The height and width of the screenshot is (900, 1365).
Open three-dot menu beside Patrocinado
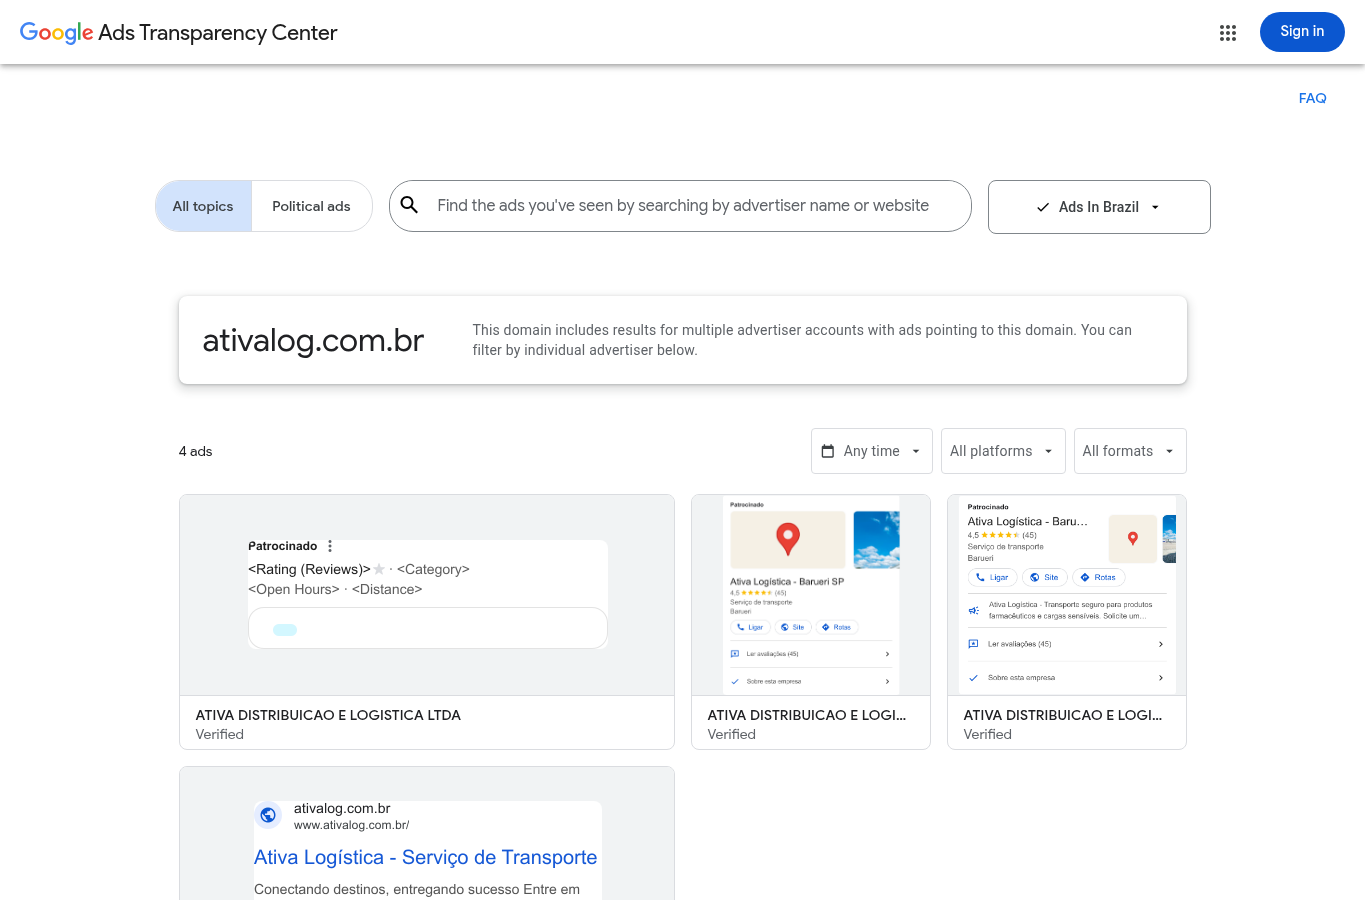coord(330,546)
